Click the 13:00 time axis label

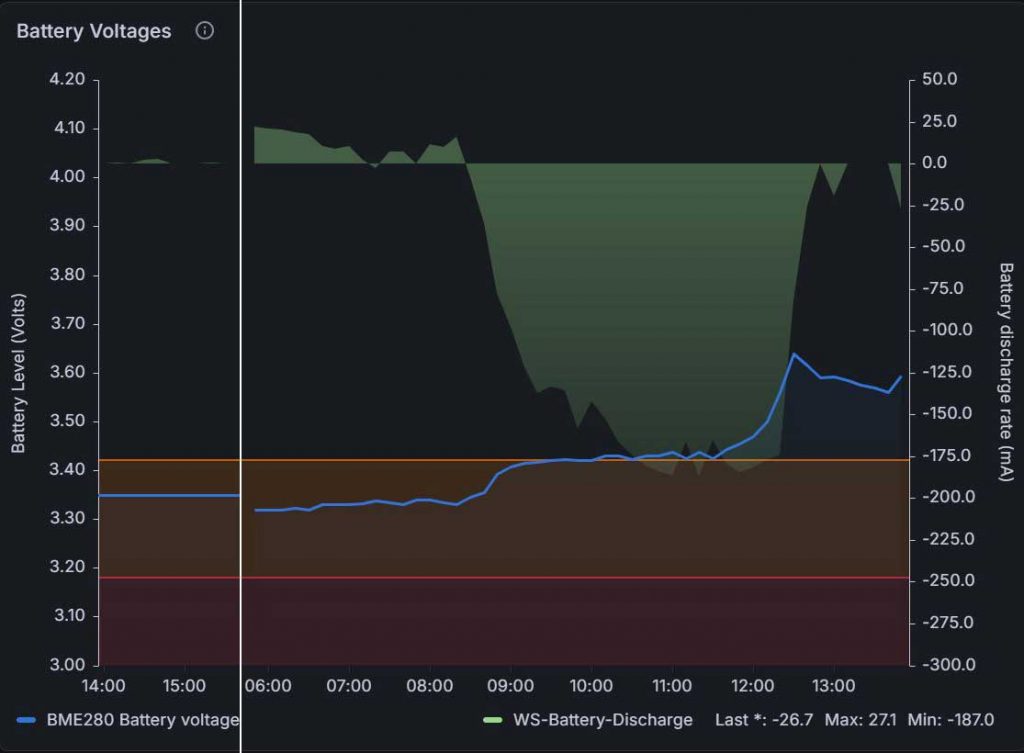click(x=833, y=686)
